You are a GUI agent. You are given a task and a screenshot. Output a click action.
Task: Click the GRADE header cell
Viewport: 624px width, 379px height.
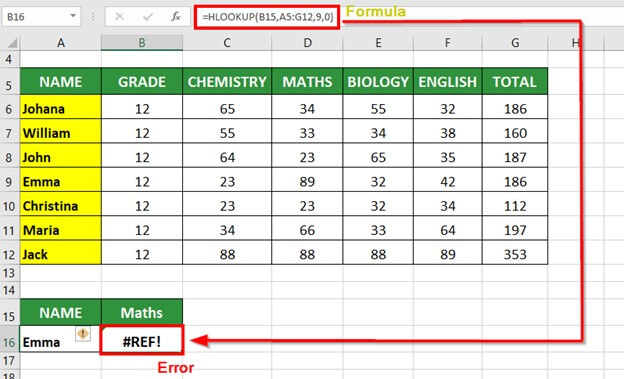(142, 82)
